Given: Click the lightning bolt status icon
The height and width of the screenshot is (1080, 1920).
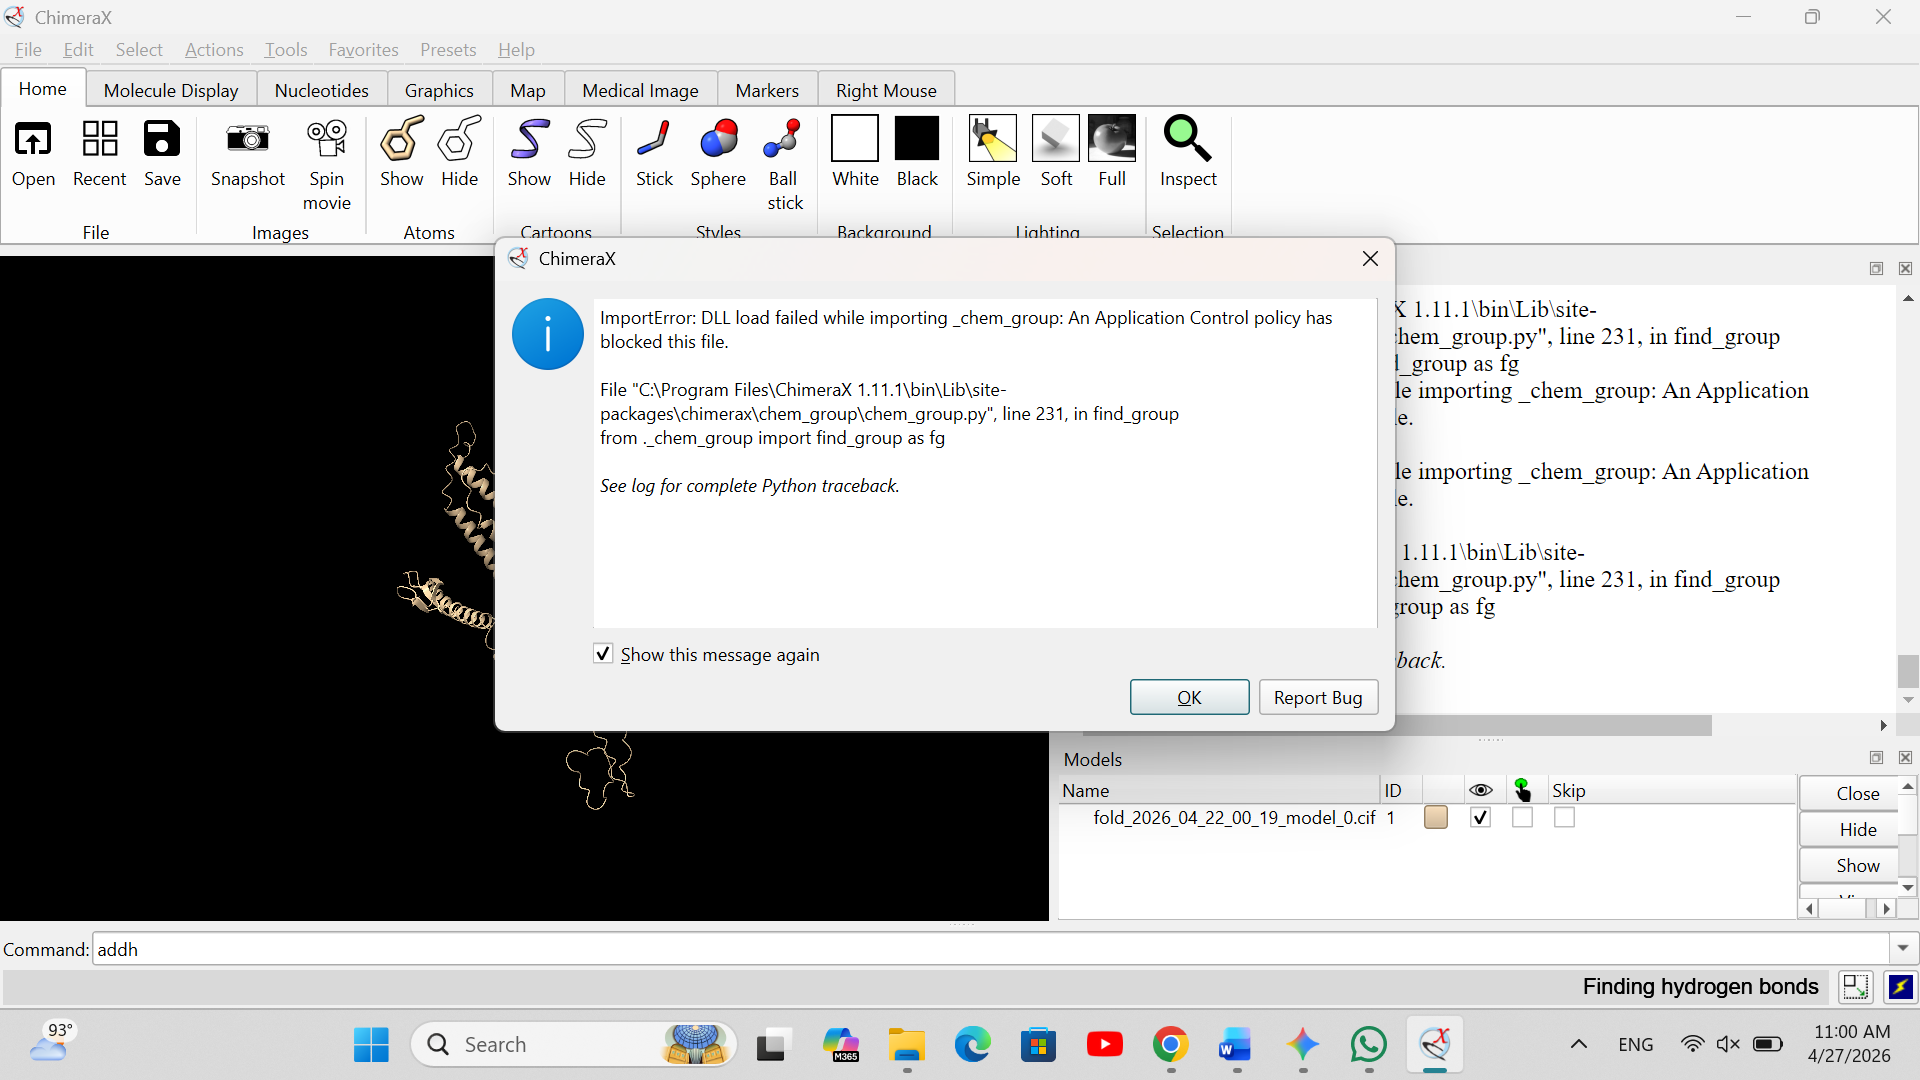Looking at the screenshot, I should [x=1900, y=987].
